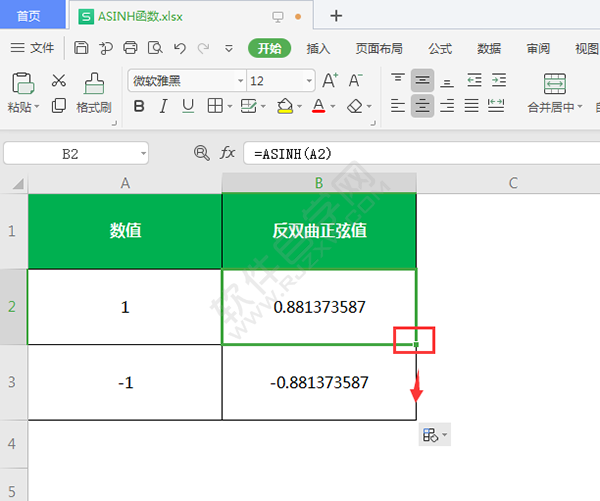Cut selection with the scissors icon
Screen dimensions: 600x501
59,80
